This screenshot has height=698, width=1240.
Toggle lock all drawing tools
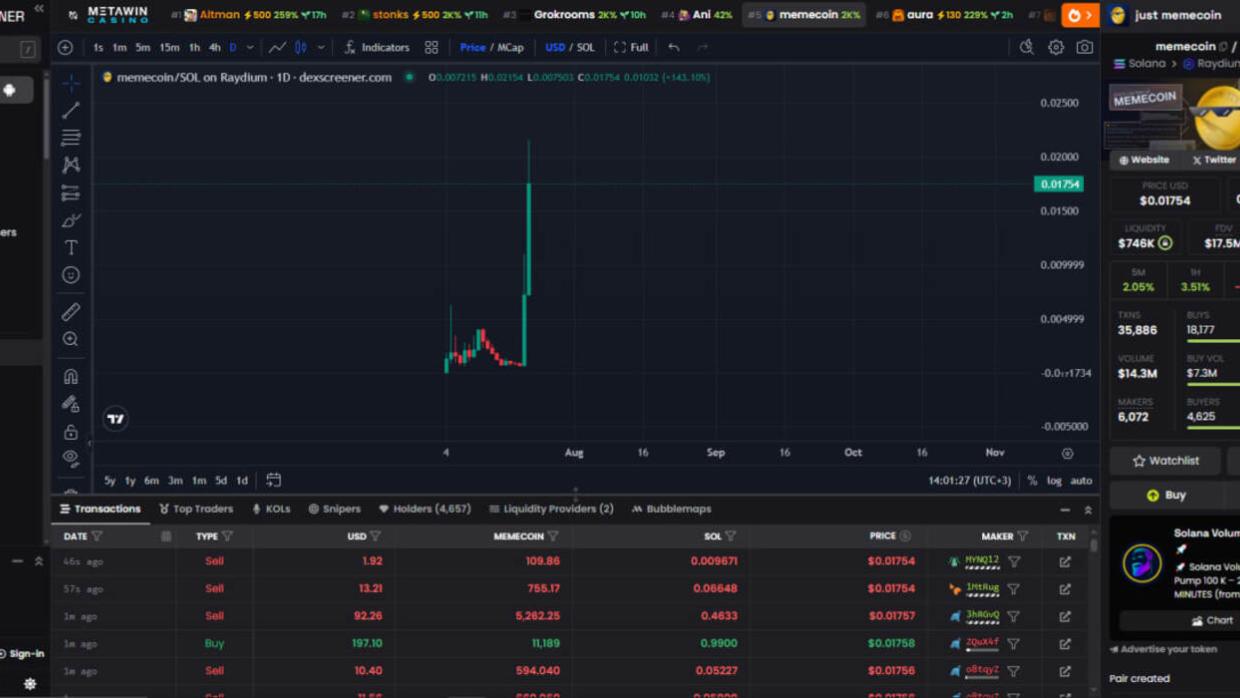click(x=70, y=432)
